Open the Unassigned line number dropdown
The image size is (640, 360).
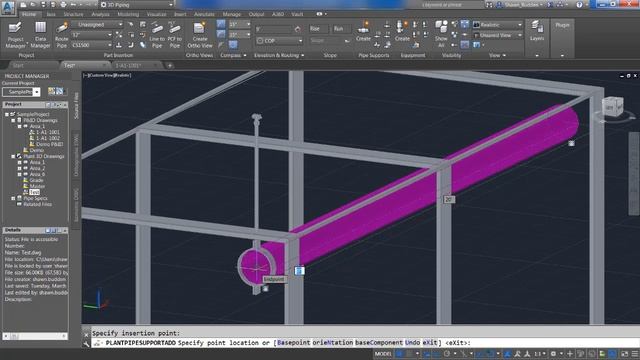tap(98, 24)
